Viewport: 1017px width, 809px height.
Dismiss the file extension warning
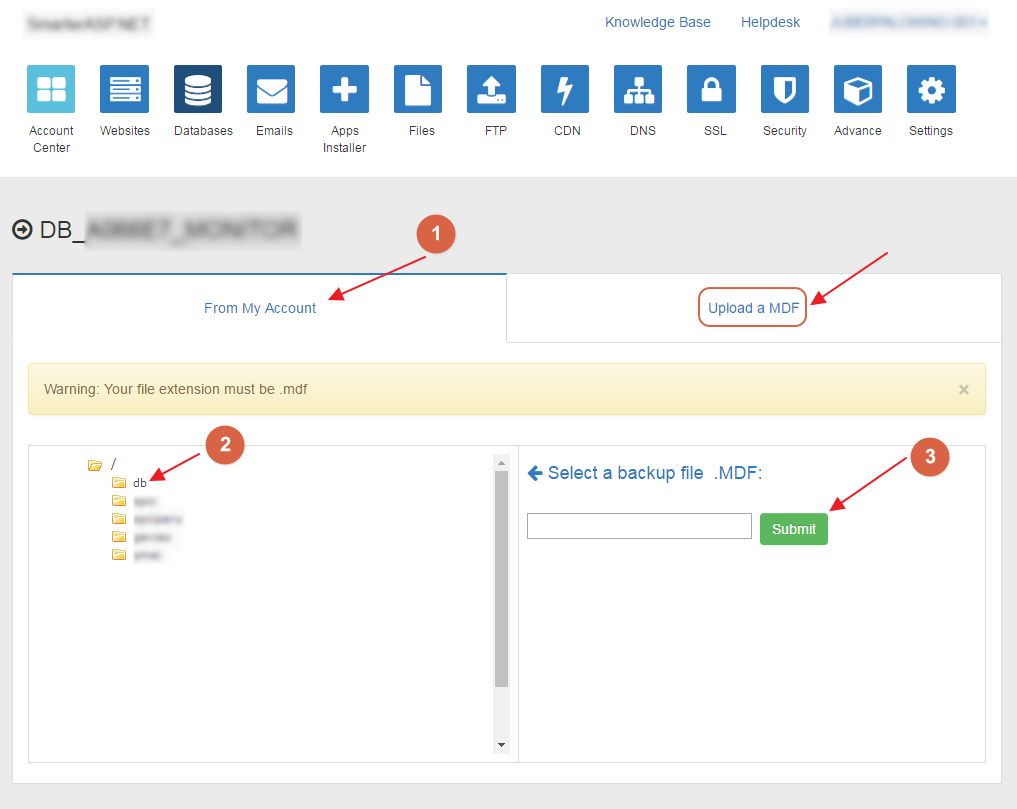964,389
